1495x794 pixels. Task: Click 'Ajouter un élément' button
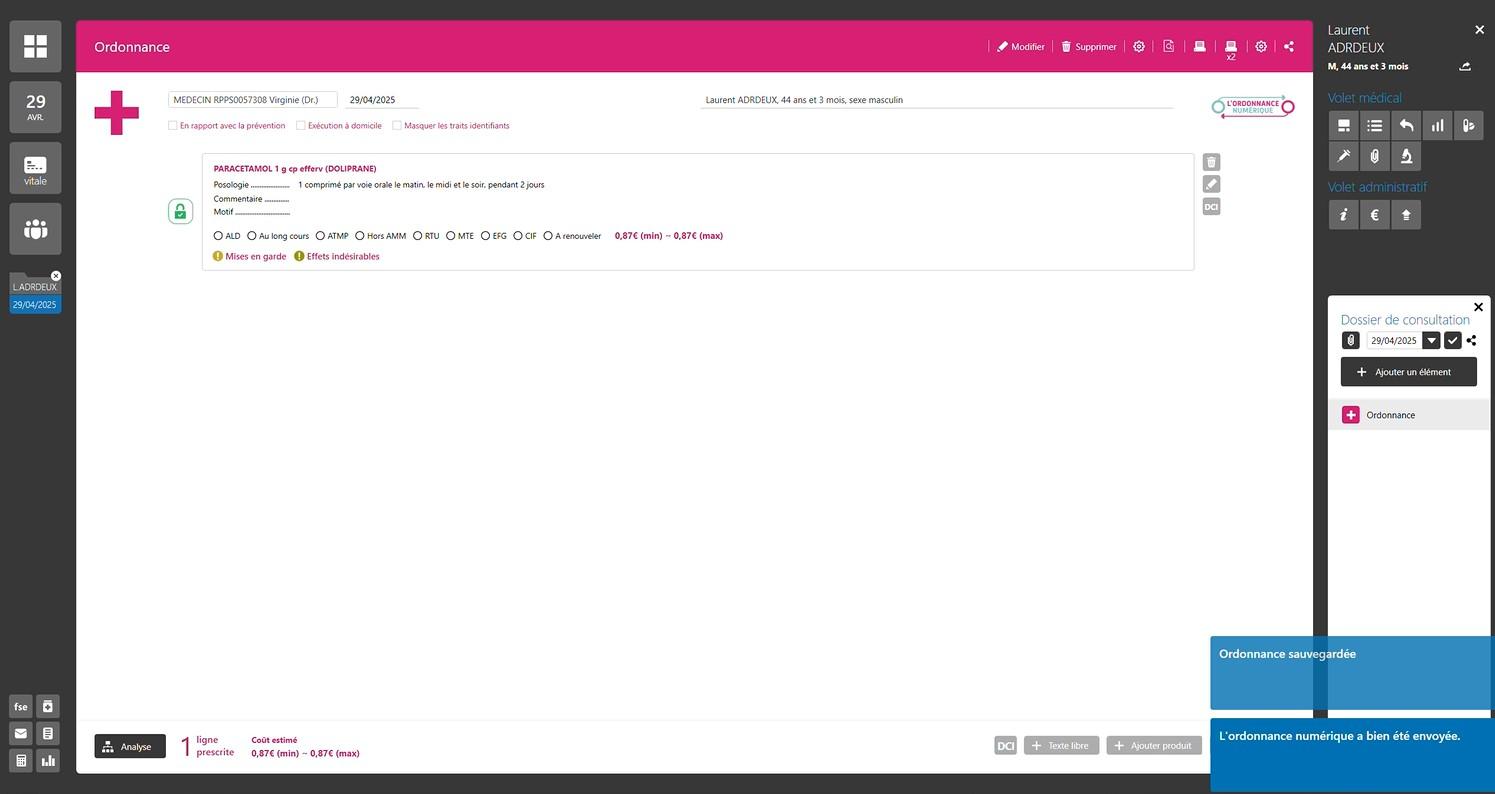(1408, 372)
